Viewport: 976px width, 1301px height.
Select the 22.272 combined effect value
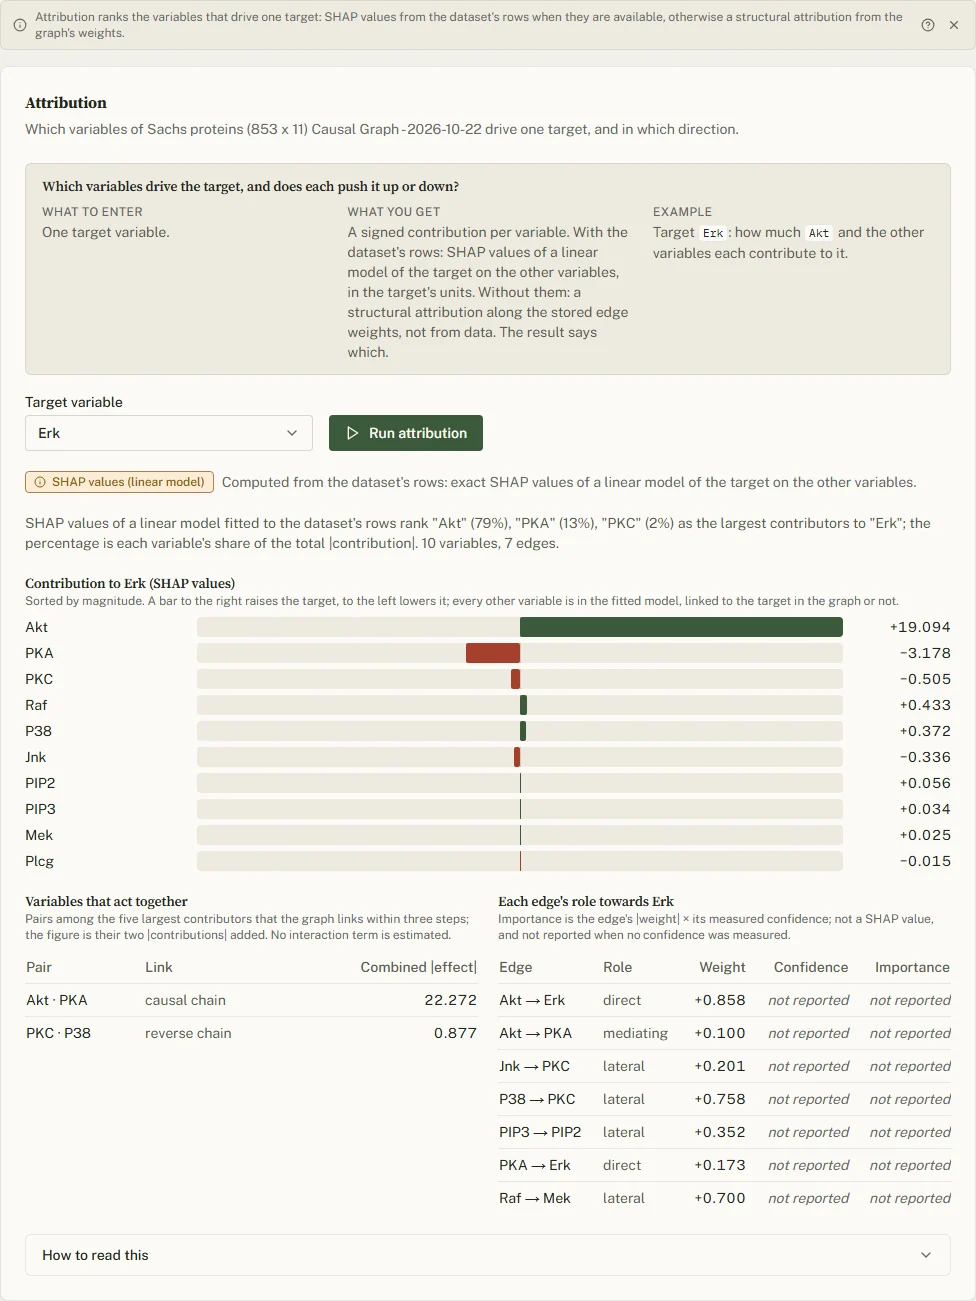click(x=450, y=1000)
